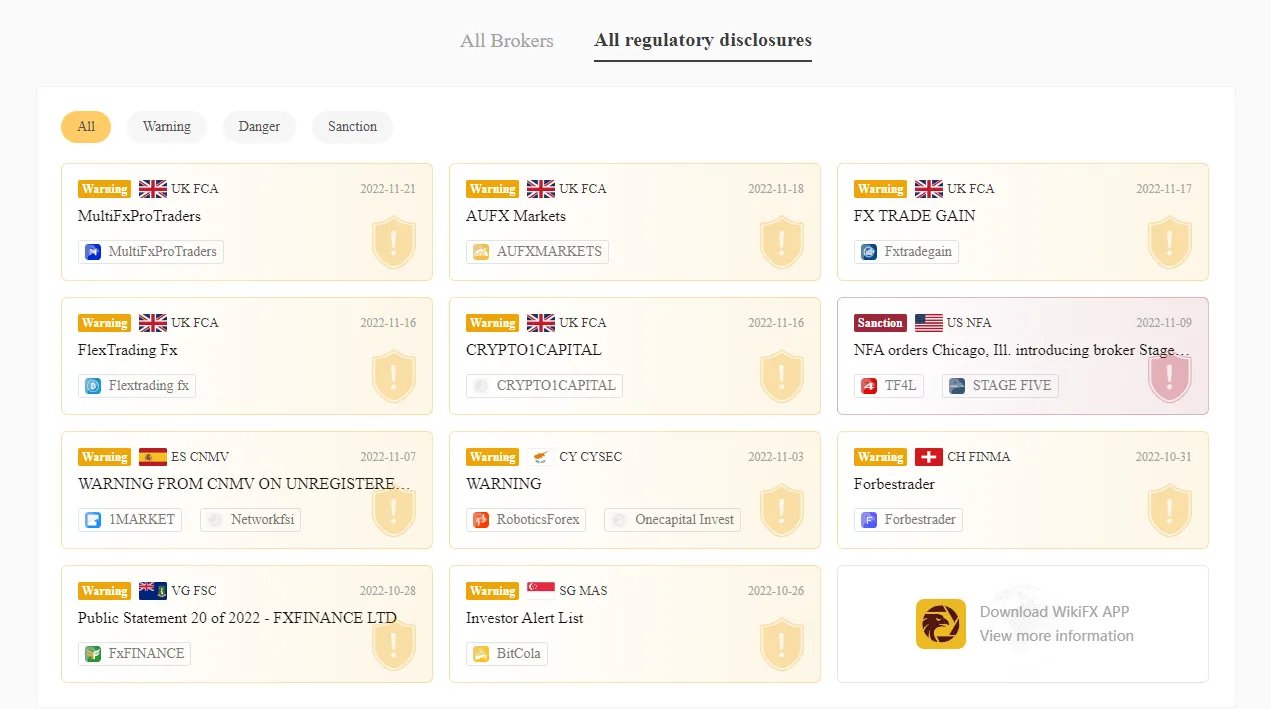This screenshot has width=1271, height=709.
Task: Click the Forbestrader purple logo icon
Action: (869, 520)
